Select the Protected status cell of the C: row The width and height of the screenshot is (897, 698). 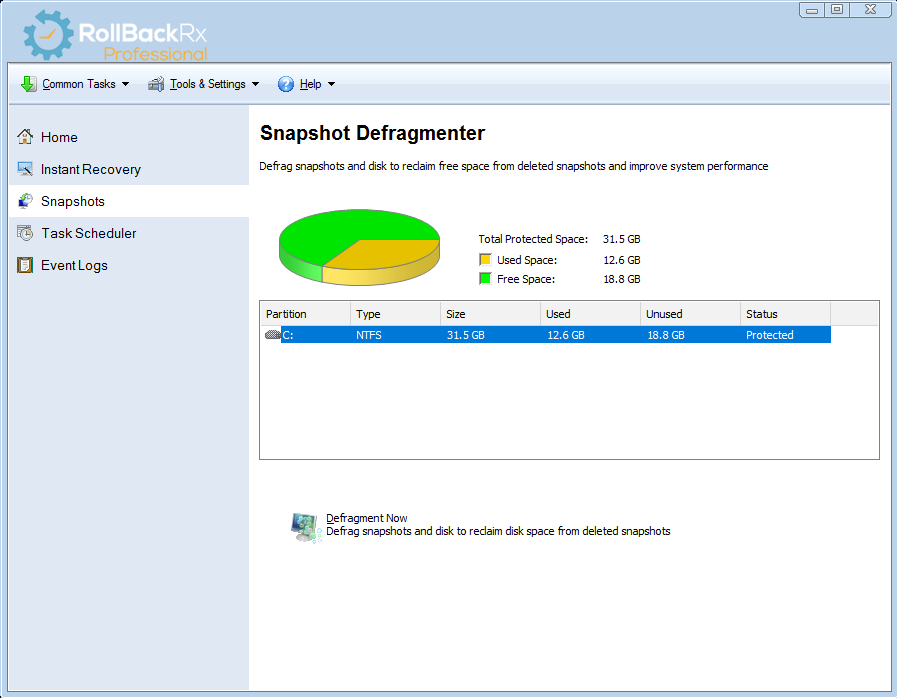770,335
